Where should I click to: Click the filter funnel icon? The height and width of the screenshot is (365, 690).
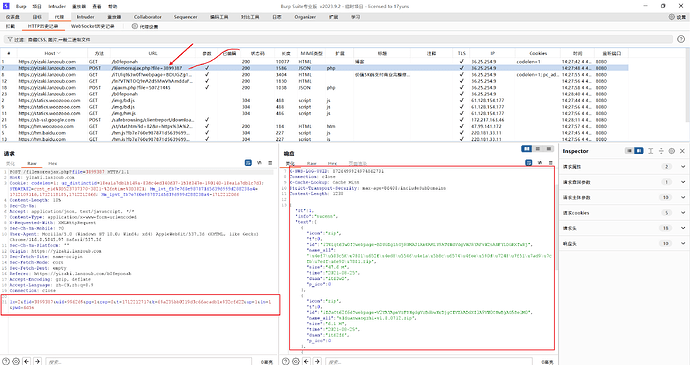10,40
